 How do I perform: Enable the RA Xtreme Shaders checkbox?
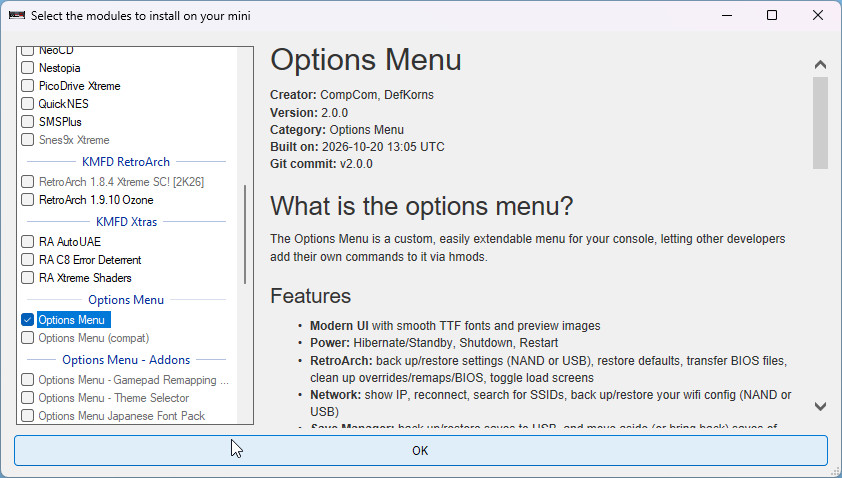27,278
